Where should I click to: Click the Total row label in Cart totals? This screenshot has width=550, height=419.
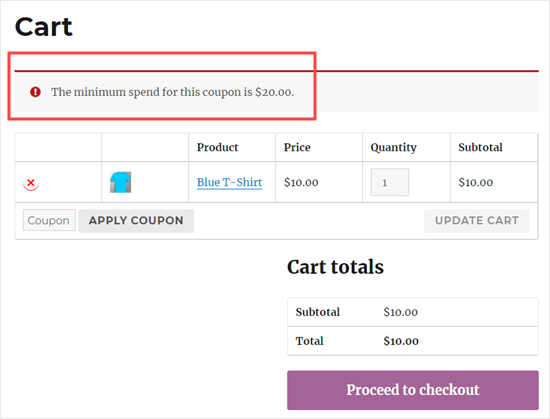click(x=309, y=341)
